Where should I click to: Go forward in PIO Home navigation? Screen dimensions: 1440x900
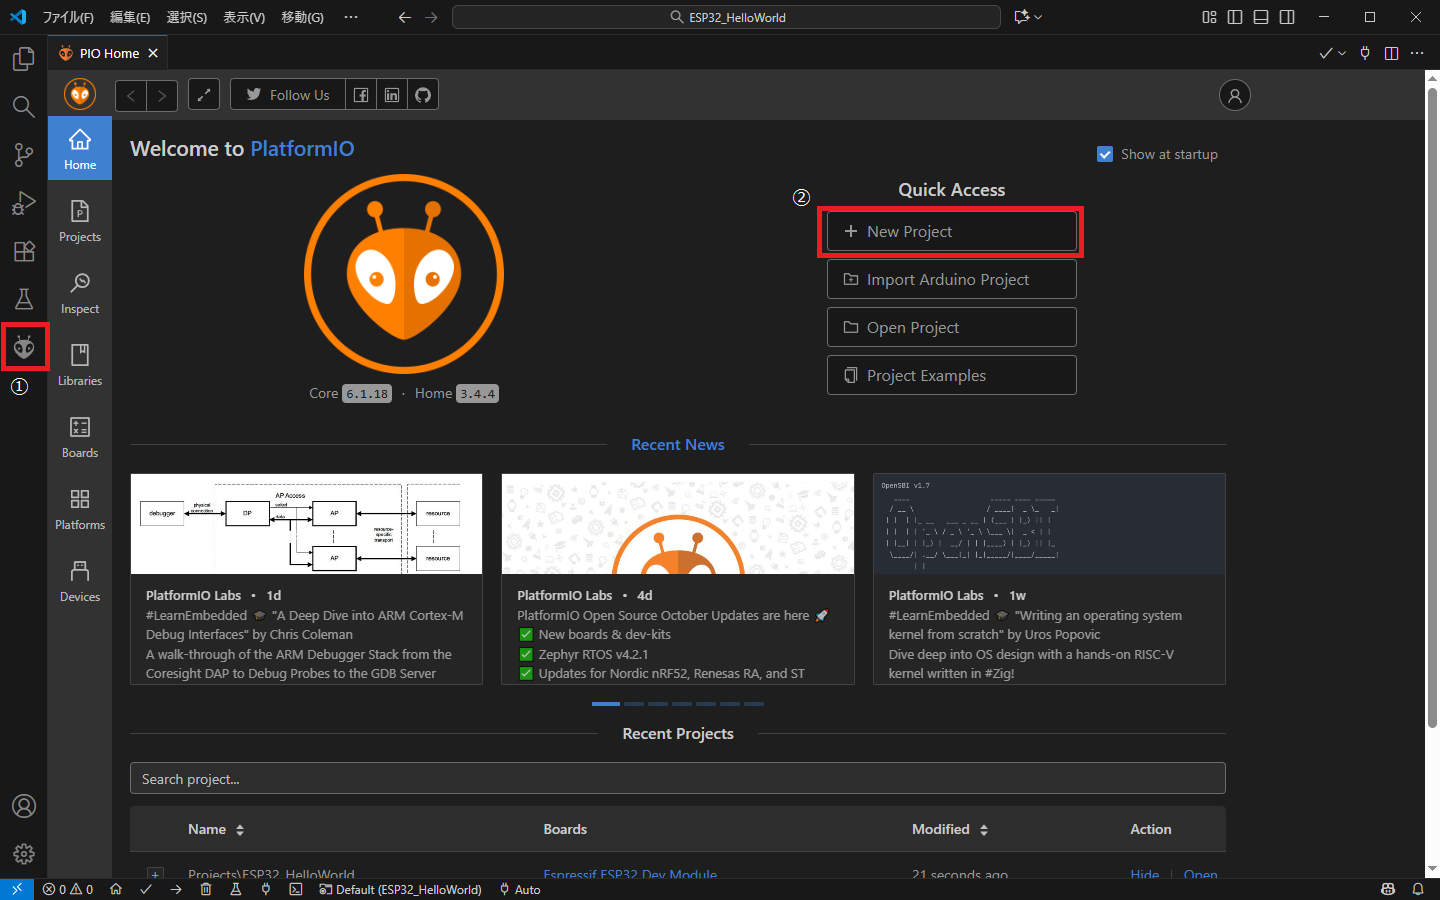point(162,95)
